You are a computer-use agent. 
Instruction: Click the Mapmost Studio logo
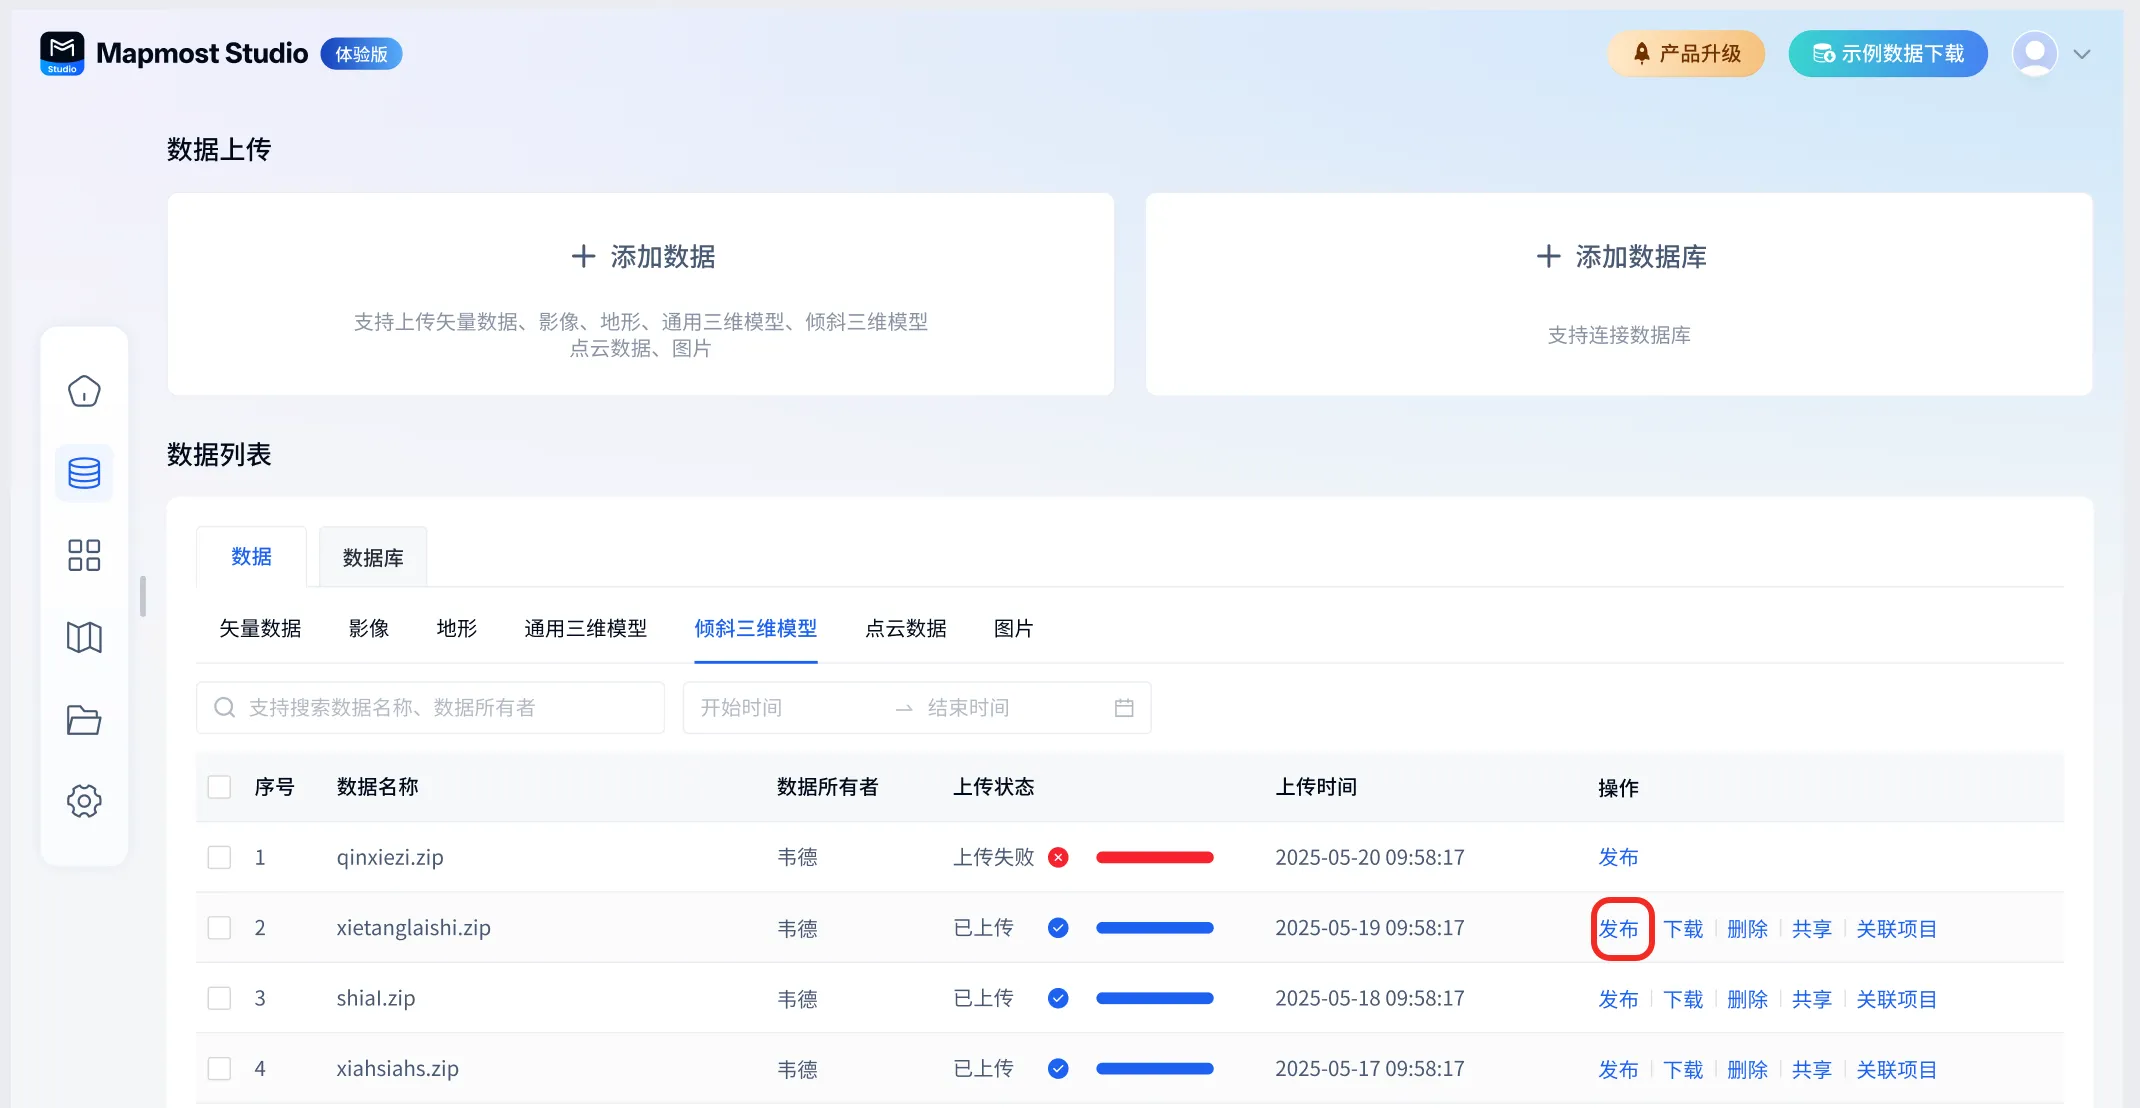[62, 53]
